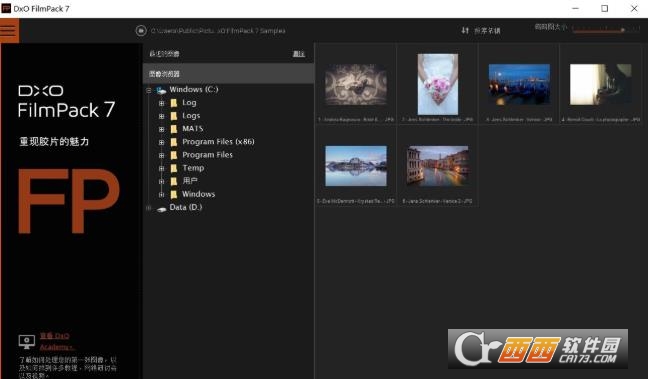Open the sort by name option
The width and height of the screenshot is (648, 379).
point(487,31)
